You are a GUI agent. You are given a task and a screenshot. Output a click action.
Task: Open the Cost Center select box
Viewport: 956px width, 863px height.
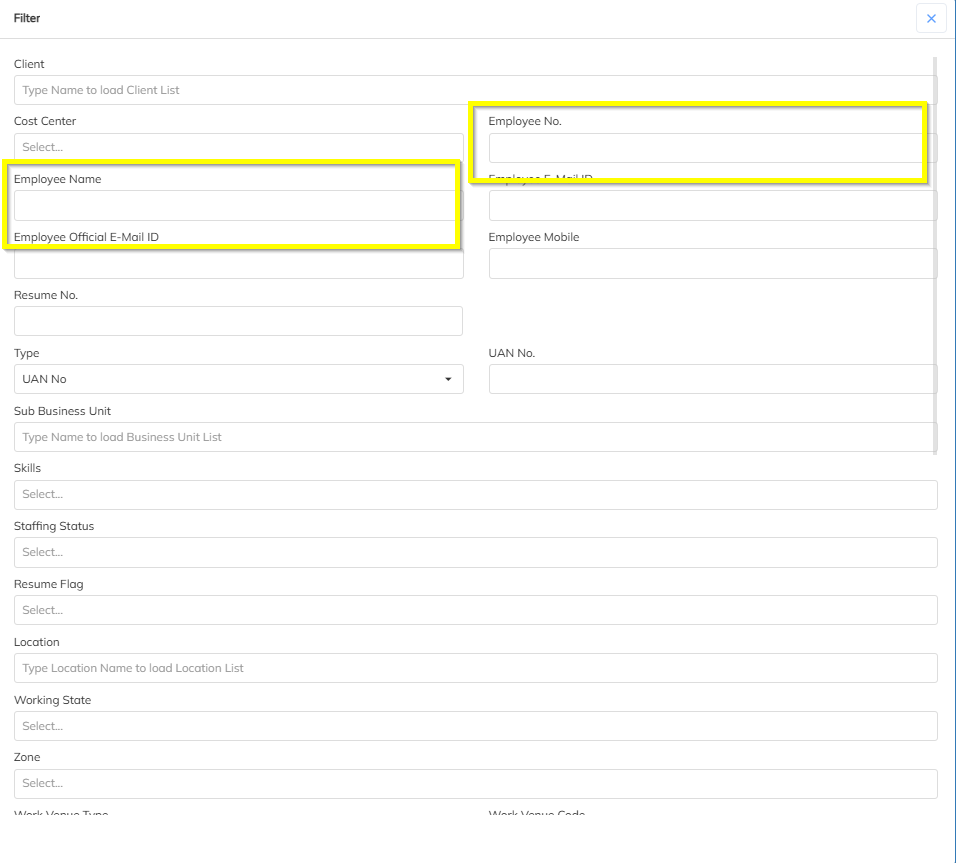tap(238, 147)
